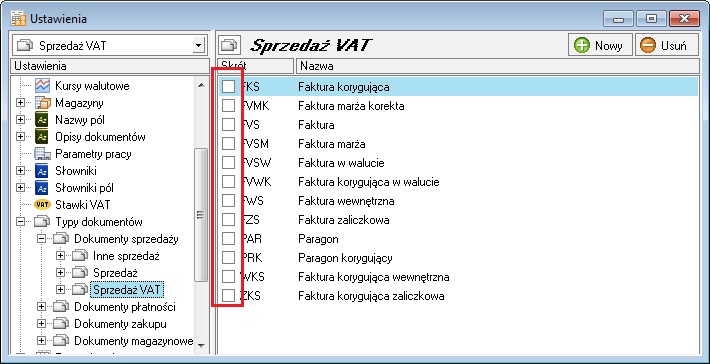
Task: Enable the FVSW Faktura w walucie checkbox
Action: click(229, 163)
